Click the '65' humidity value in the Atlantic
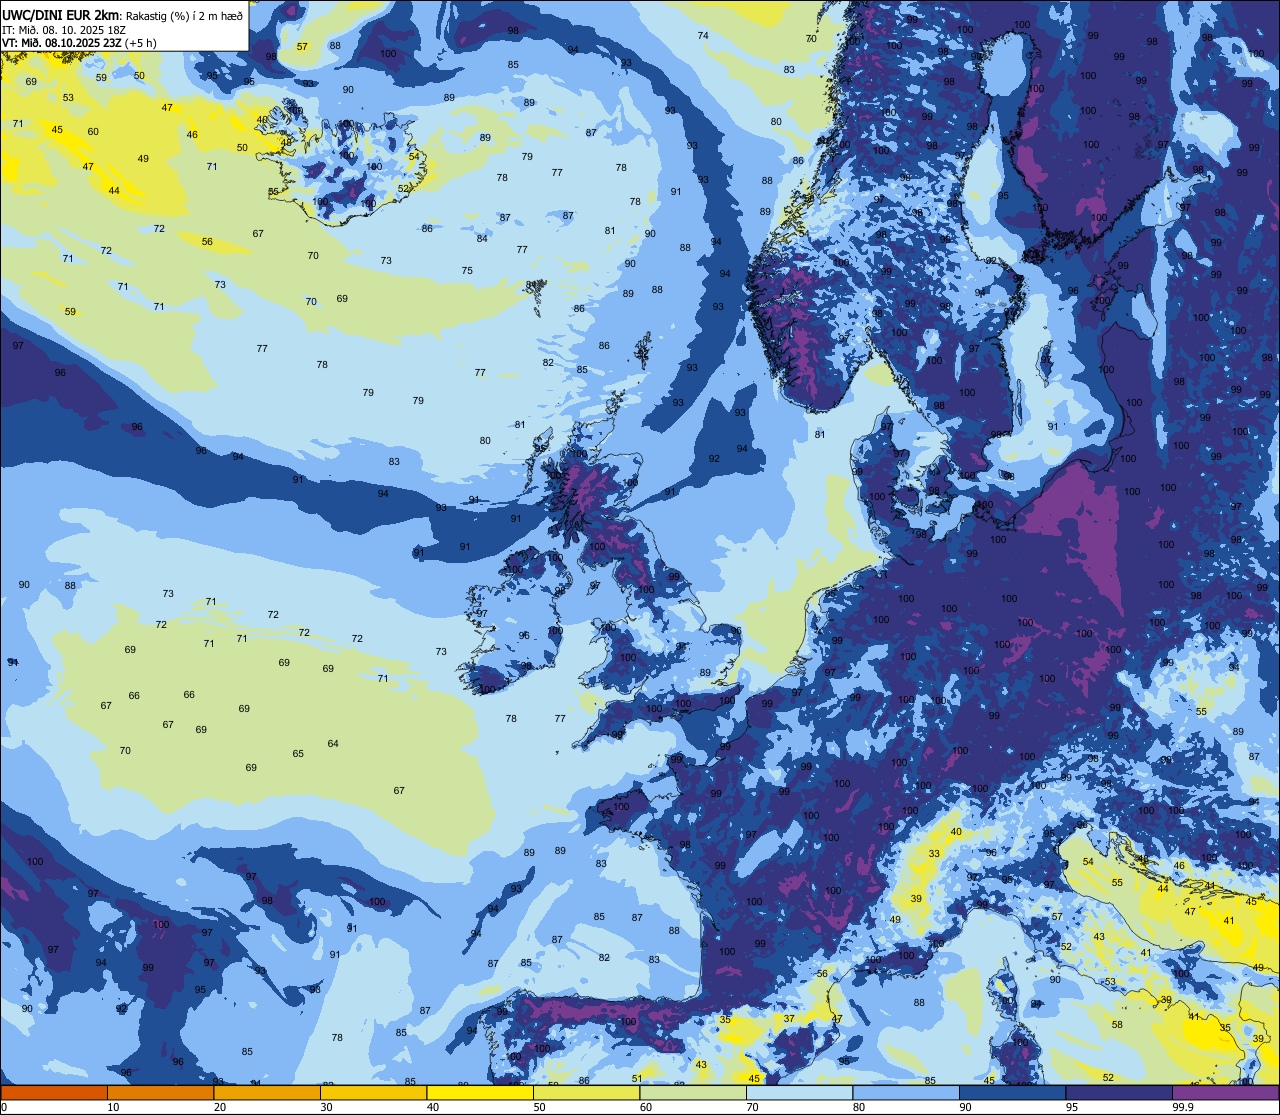This screenshot has width=1280, height=1115. [298, 753]
